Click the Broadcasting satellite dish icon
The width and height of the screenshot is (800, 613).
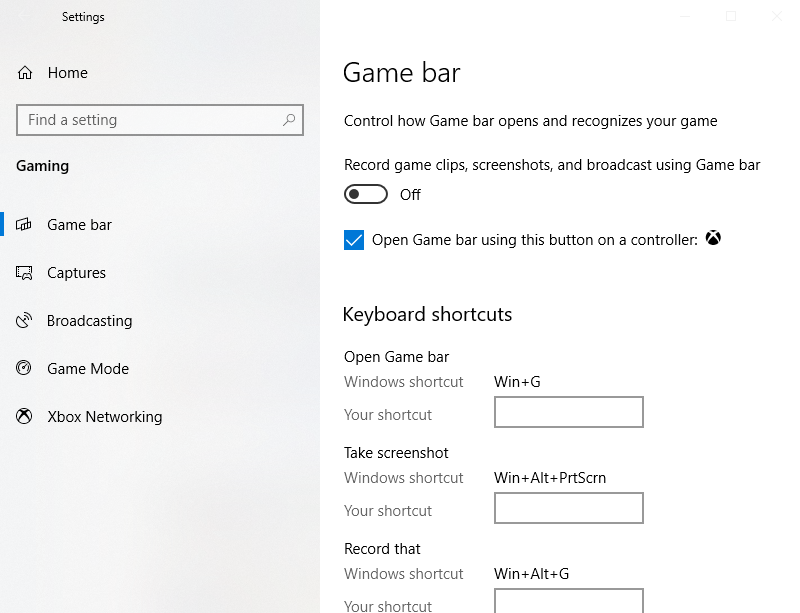click(x=24, y=321)
